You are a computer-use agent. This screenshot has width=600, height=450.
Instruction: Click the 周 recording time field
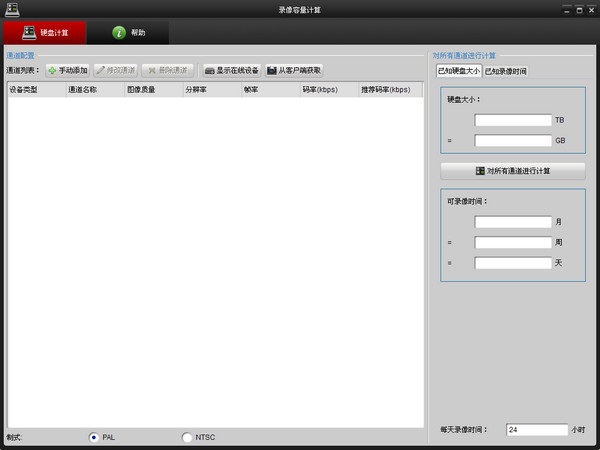coord(513,242)
